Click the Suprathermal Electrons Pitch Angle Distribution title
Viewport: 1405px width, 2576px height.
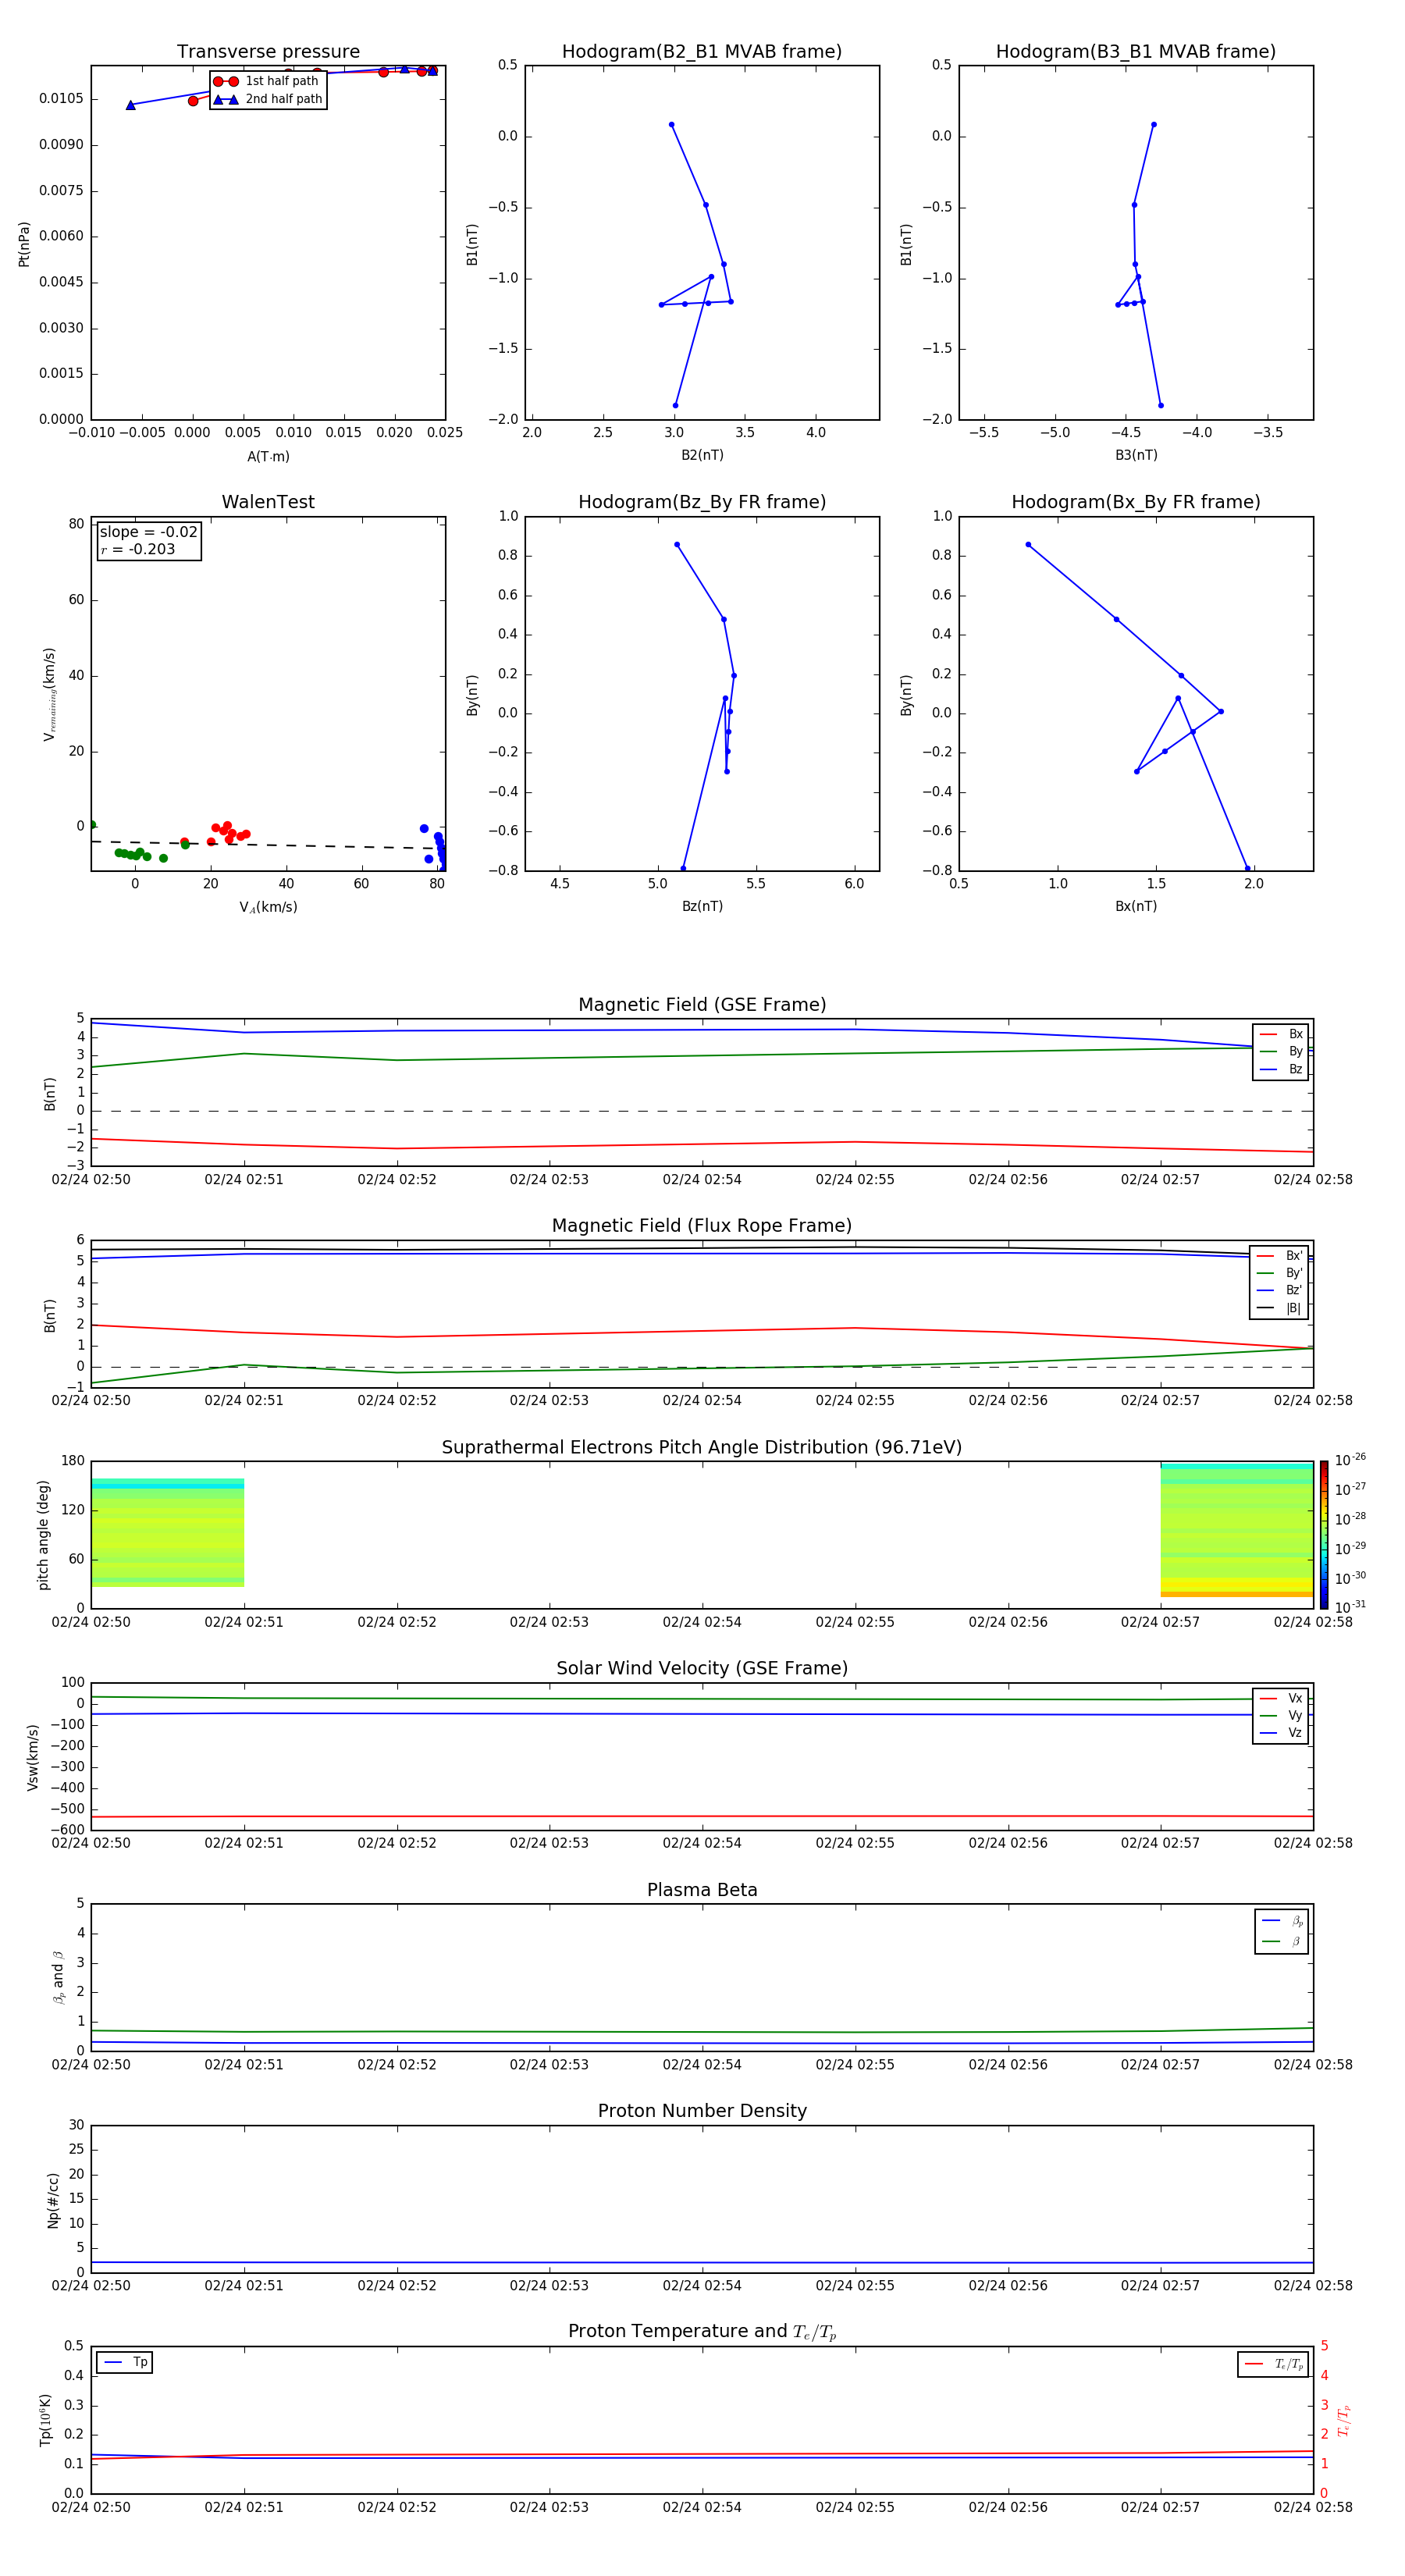702,1448
